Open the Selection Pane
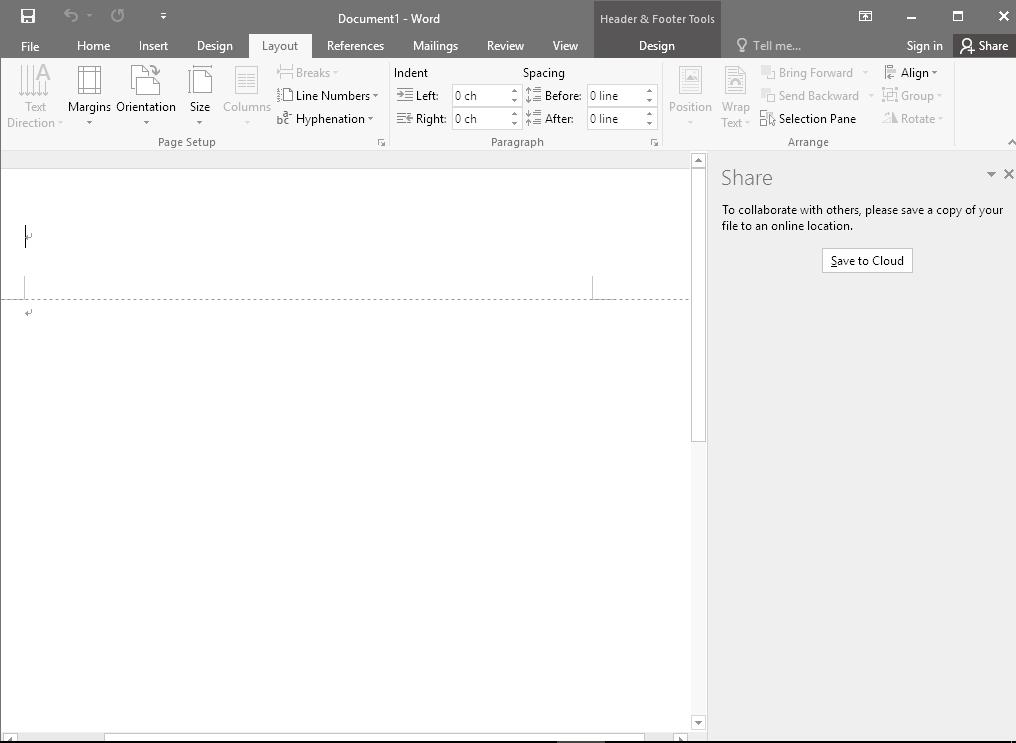 coord(808,119)
